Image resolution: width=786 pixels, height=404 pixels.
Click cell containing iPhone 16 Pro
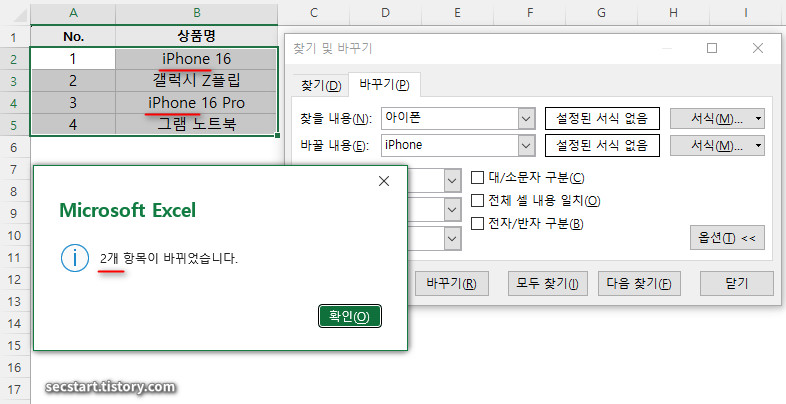point(196,103)
